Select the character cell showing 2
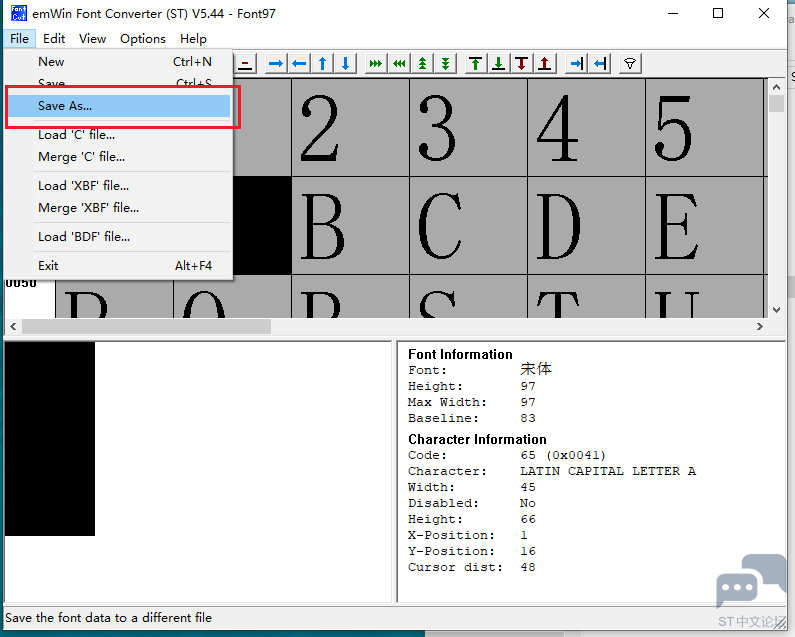Screen dimensions: 795x637 (x=350, y=127)
